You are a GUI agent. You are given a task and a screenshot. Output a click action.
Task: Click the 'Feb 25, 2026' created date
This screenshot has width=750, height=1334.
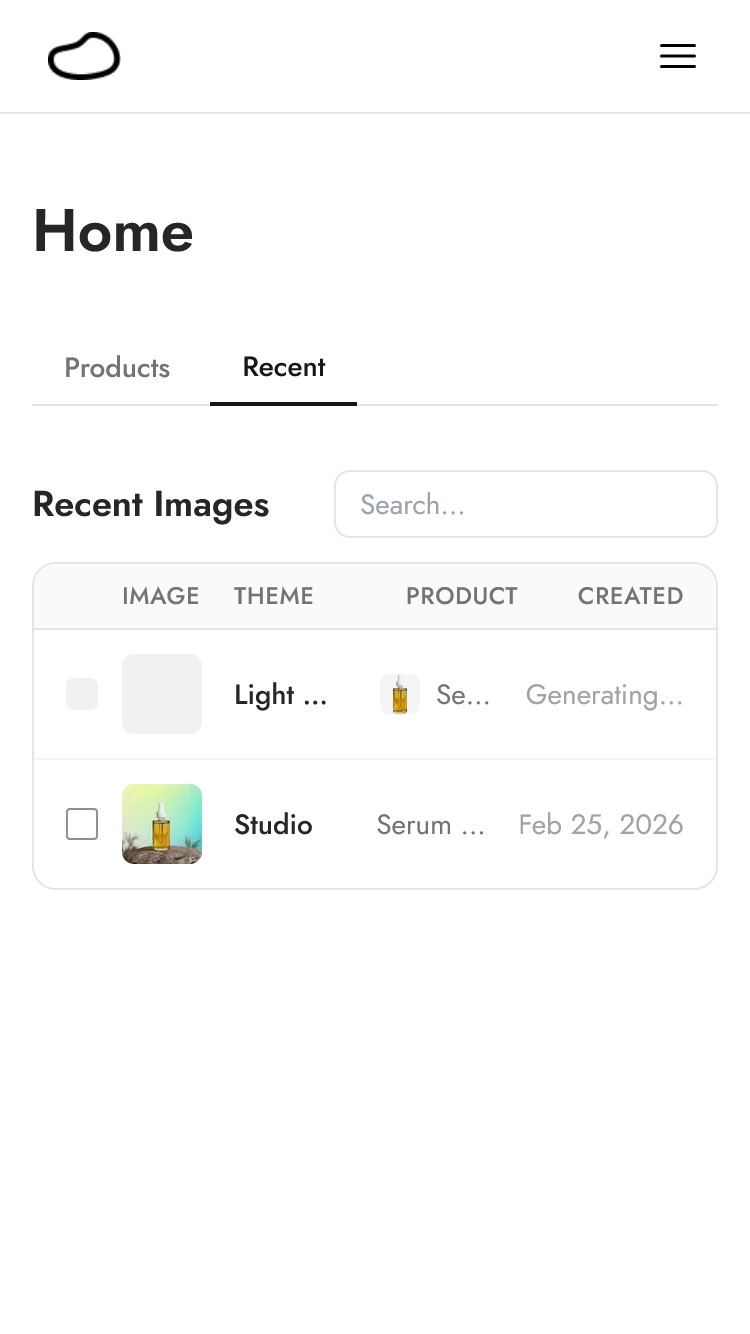click(600, 825)
